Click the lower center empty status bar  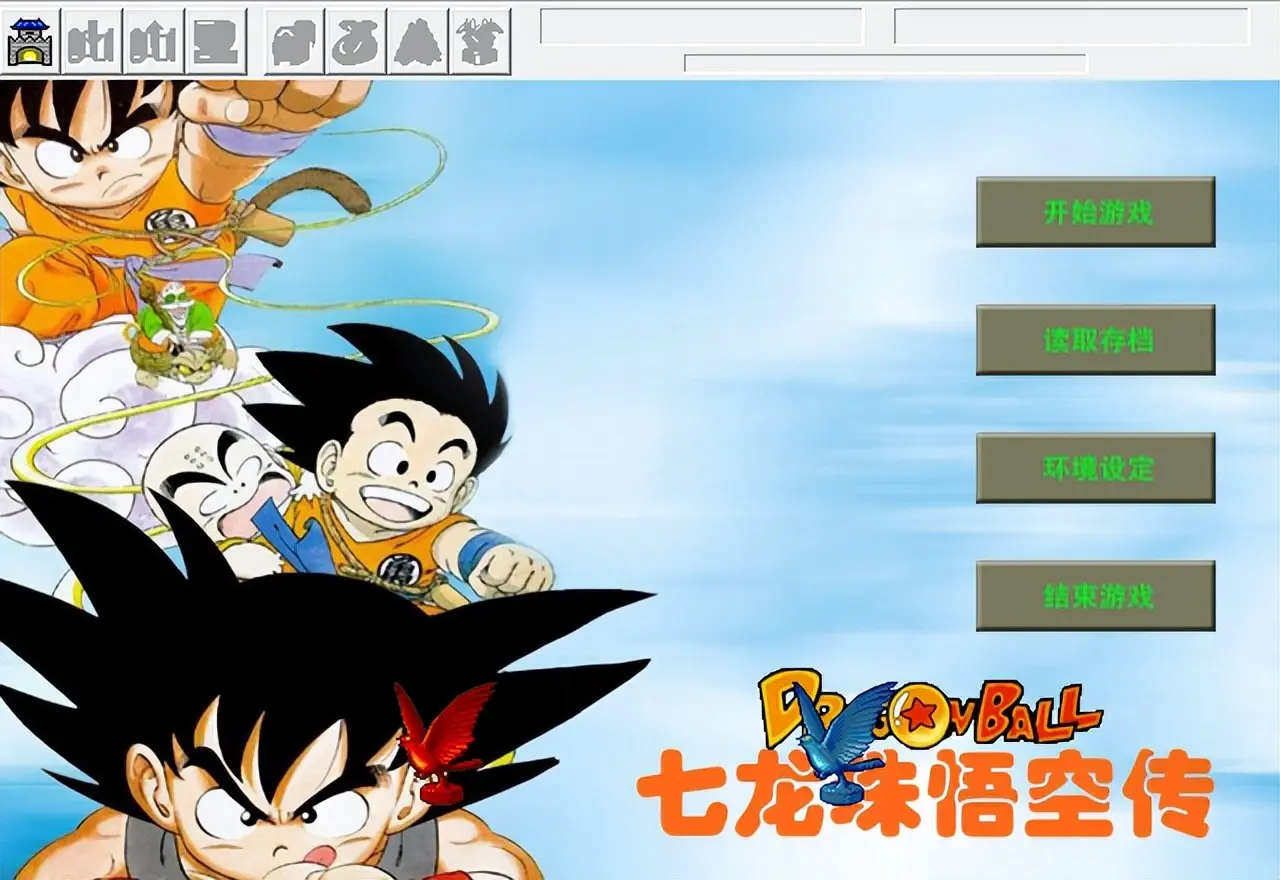[x=885, y=64]
